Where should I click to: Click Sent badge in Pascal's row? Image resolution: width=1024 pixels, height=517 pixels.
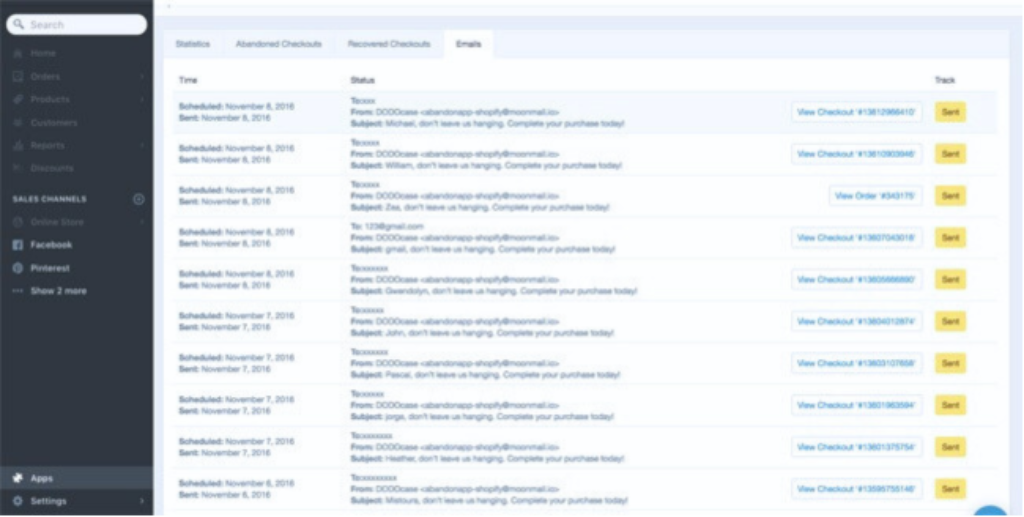pyautogui.click(x=950, y=363)
